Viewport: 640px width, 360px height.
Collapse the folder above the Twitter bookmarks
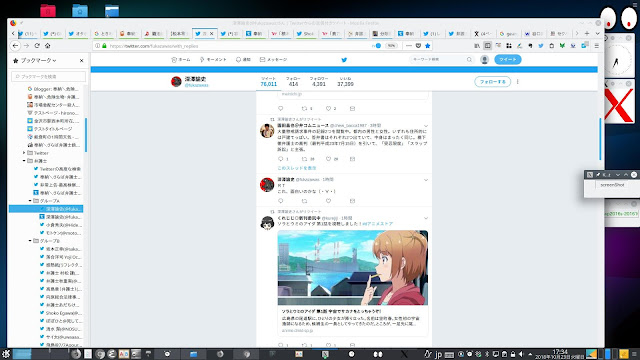(24, 161)
